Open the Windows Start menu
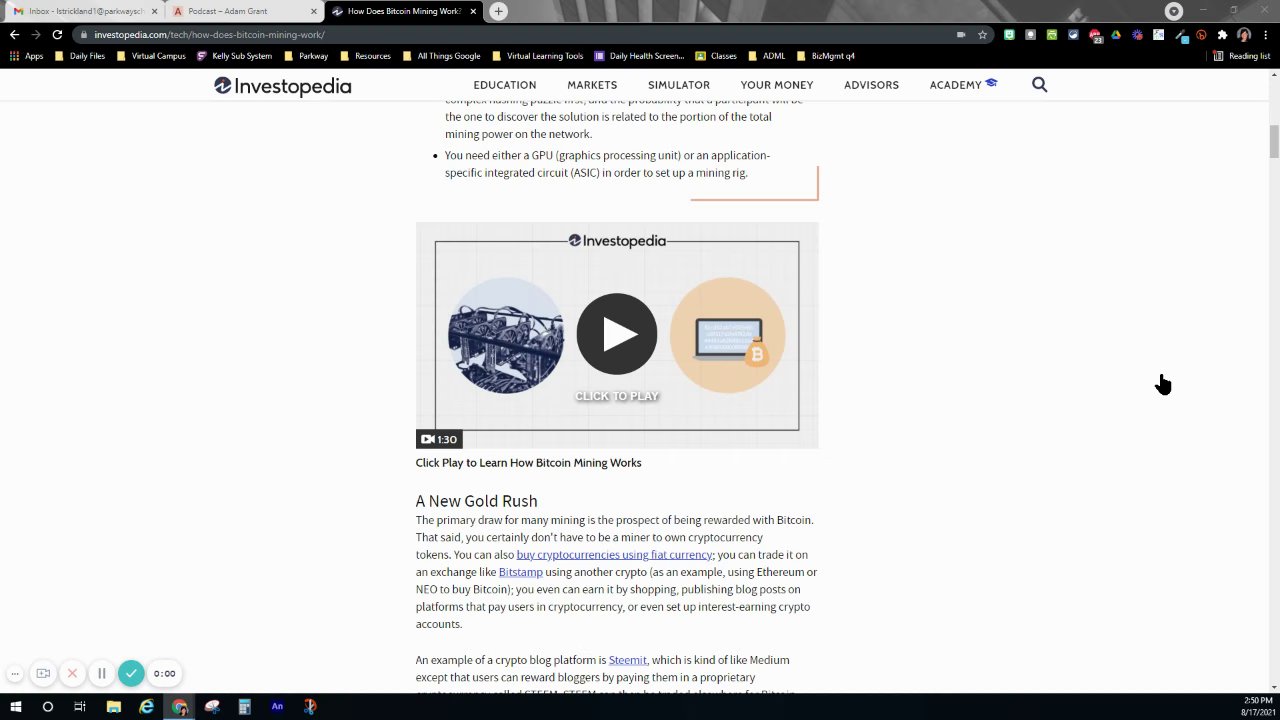Viewport: 1280px width, 720px height. [x=15, y=706]
